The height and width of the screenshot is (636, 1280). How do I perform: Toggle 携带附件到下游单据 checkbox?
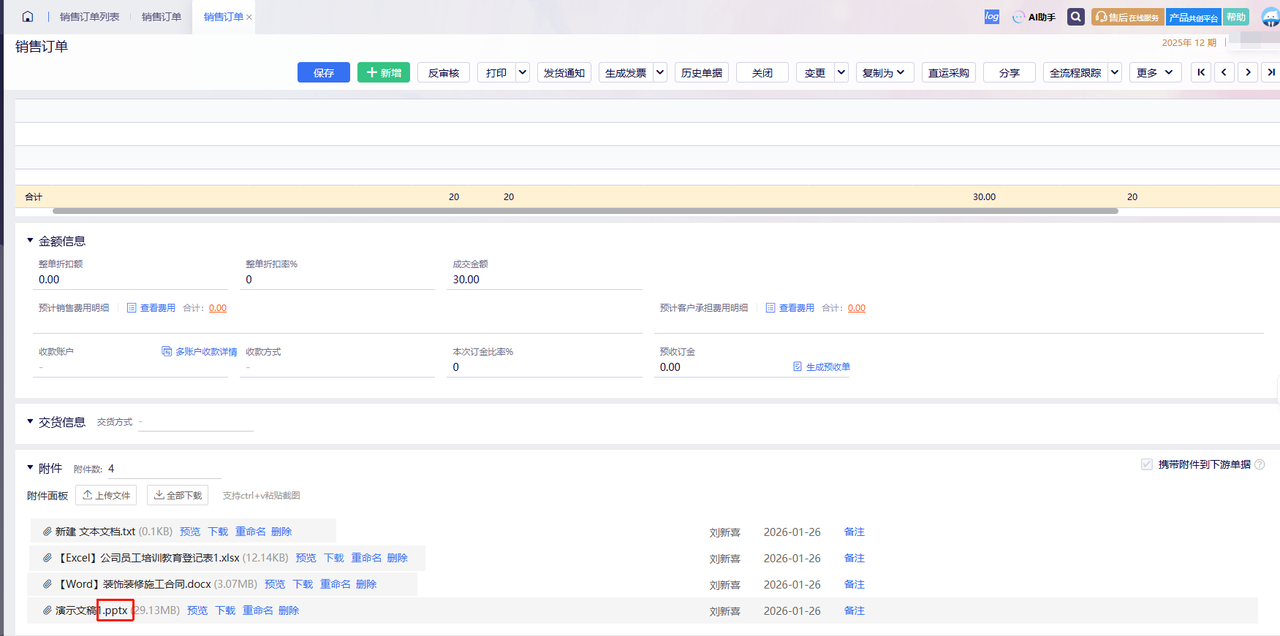1147,465
